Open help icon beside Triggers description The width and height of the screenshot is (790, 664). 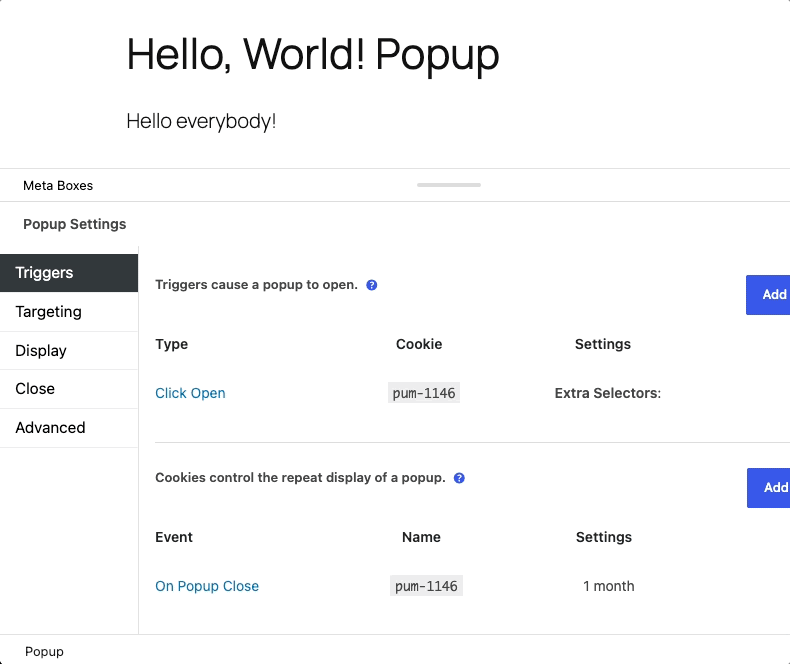coord(371,285)
